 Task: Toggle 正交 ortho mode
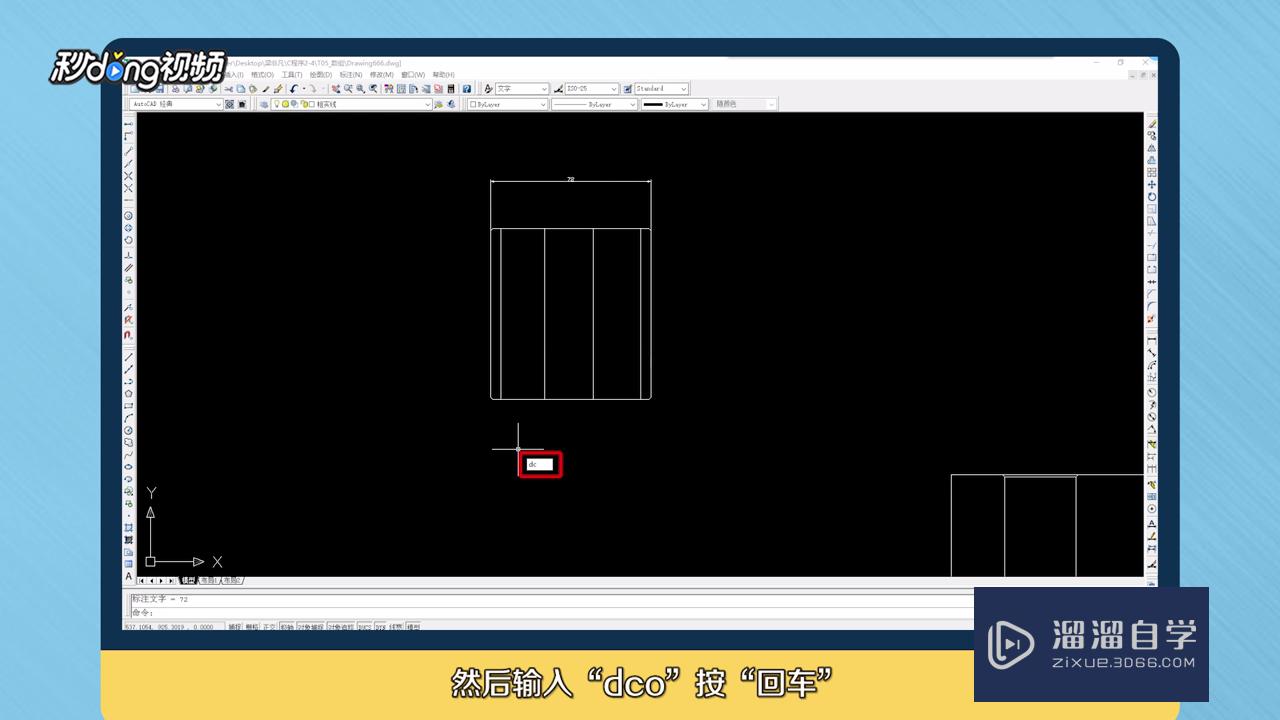click(x=269, y=627)
